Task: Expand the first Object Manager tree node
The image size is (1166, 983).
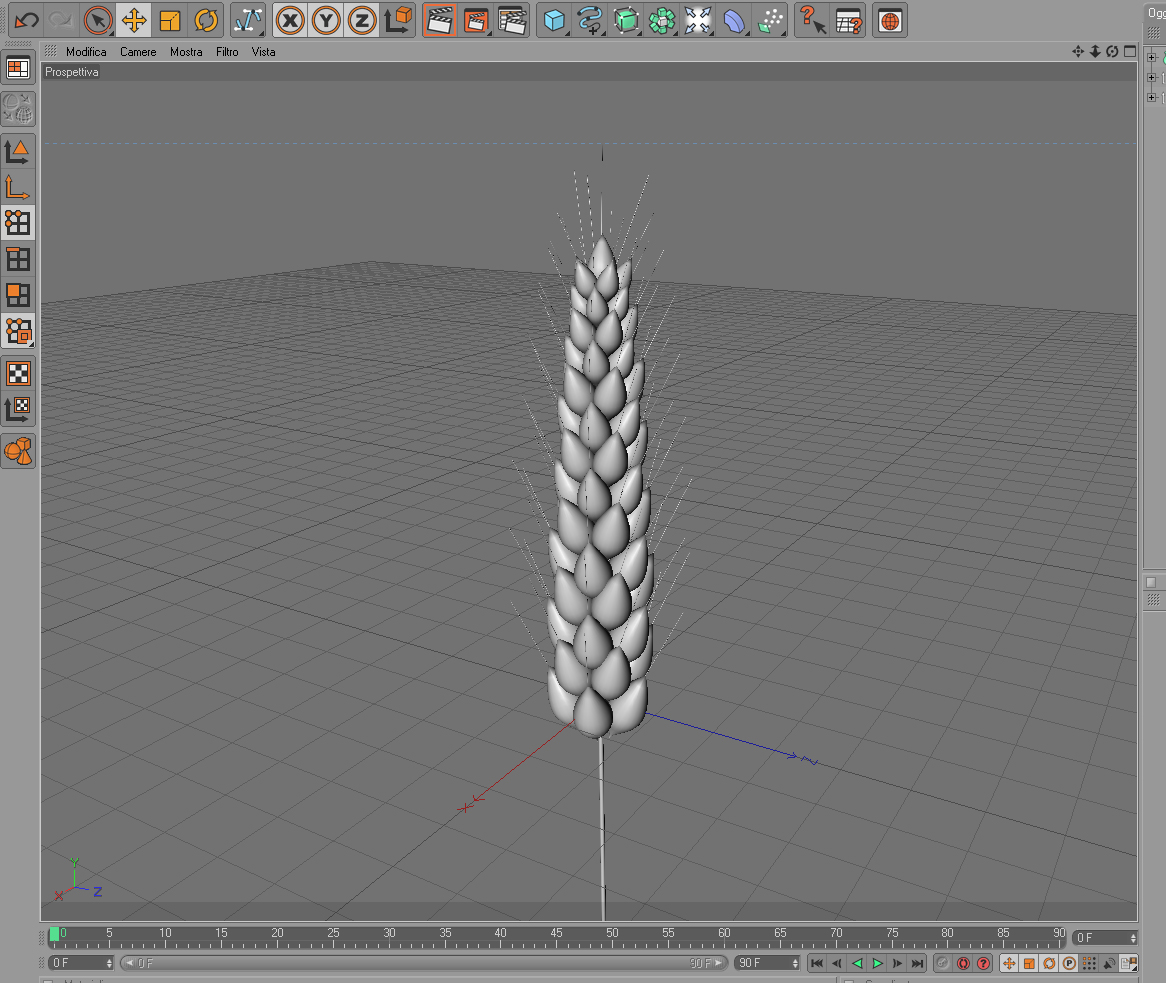Action: pyautogui.click(x=1151, y=57)
